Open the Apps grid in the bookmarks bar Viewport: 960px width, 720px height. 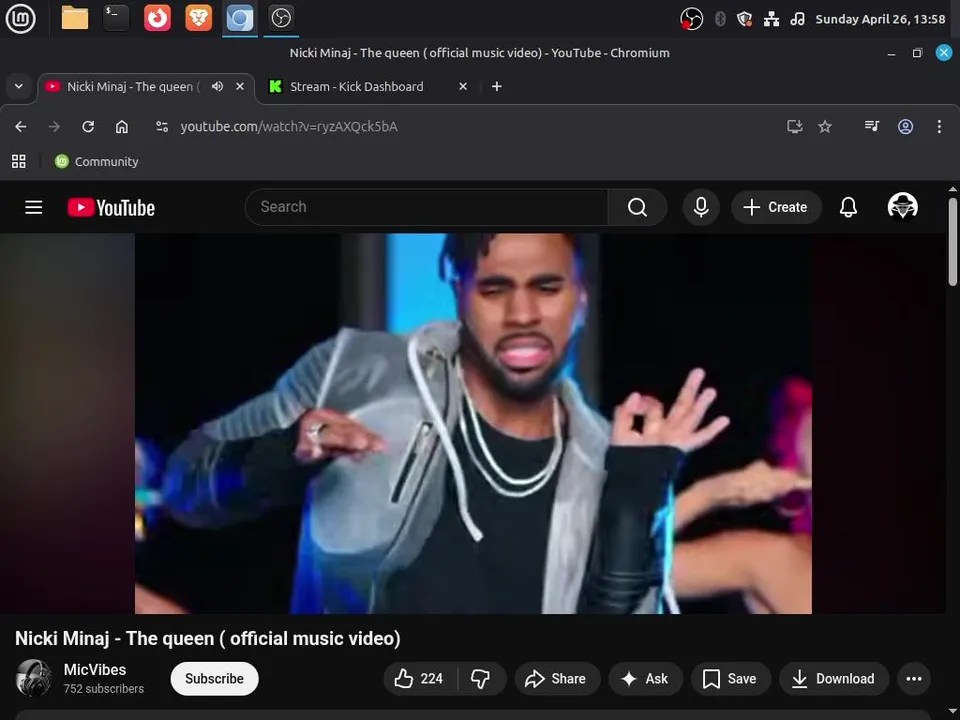(x=19, y=162)
